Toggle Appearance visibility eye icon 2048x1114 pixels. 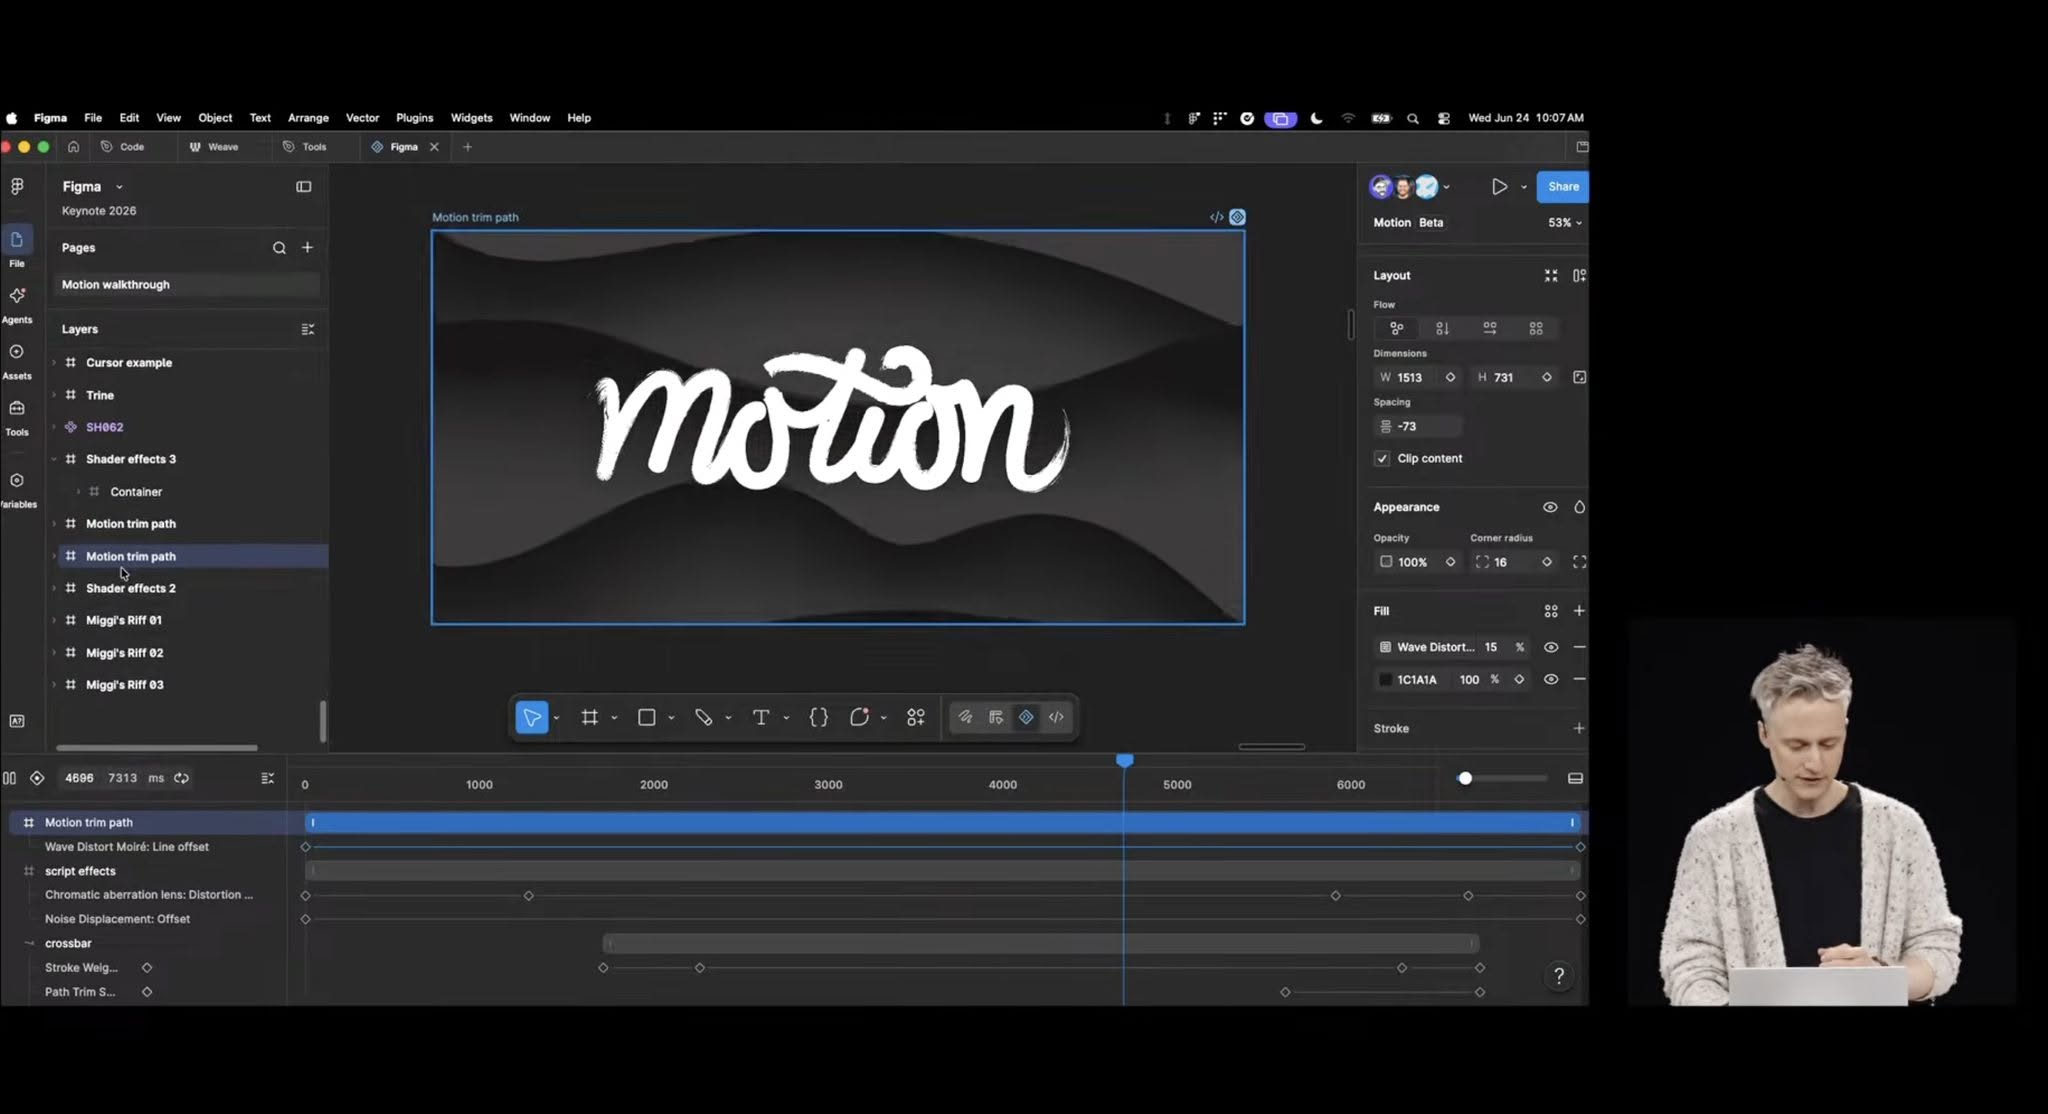(x=1550, y=507)
